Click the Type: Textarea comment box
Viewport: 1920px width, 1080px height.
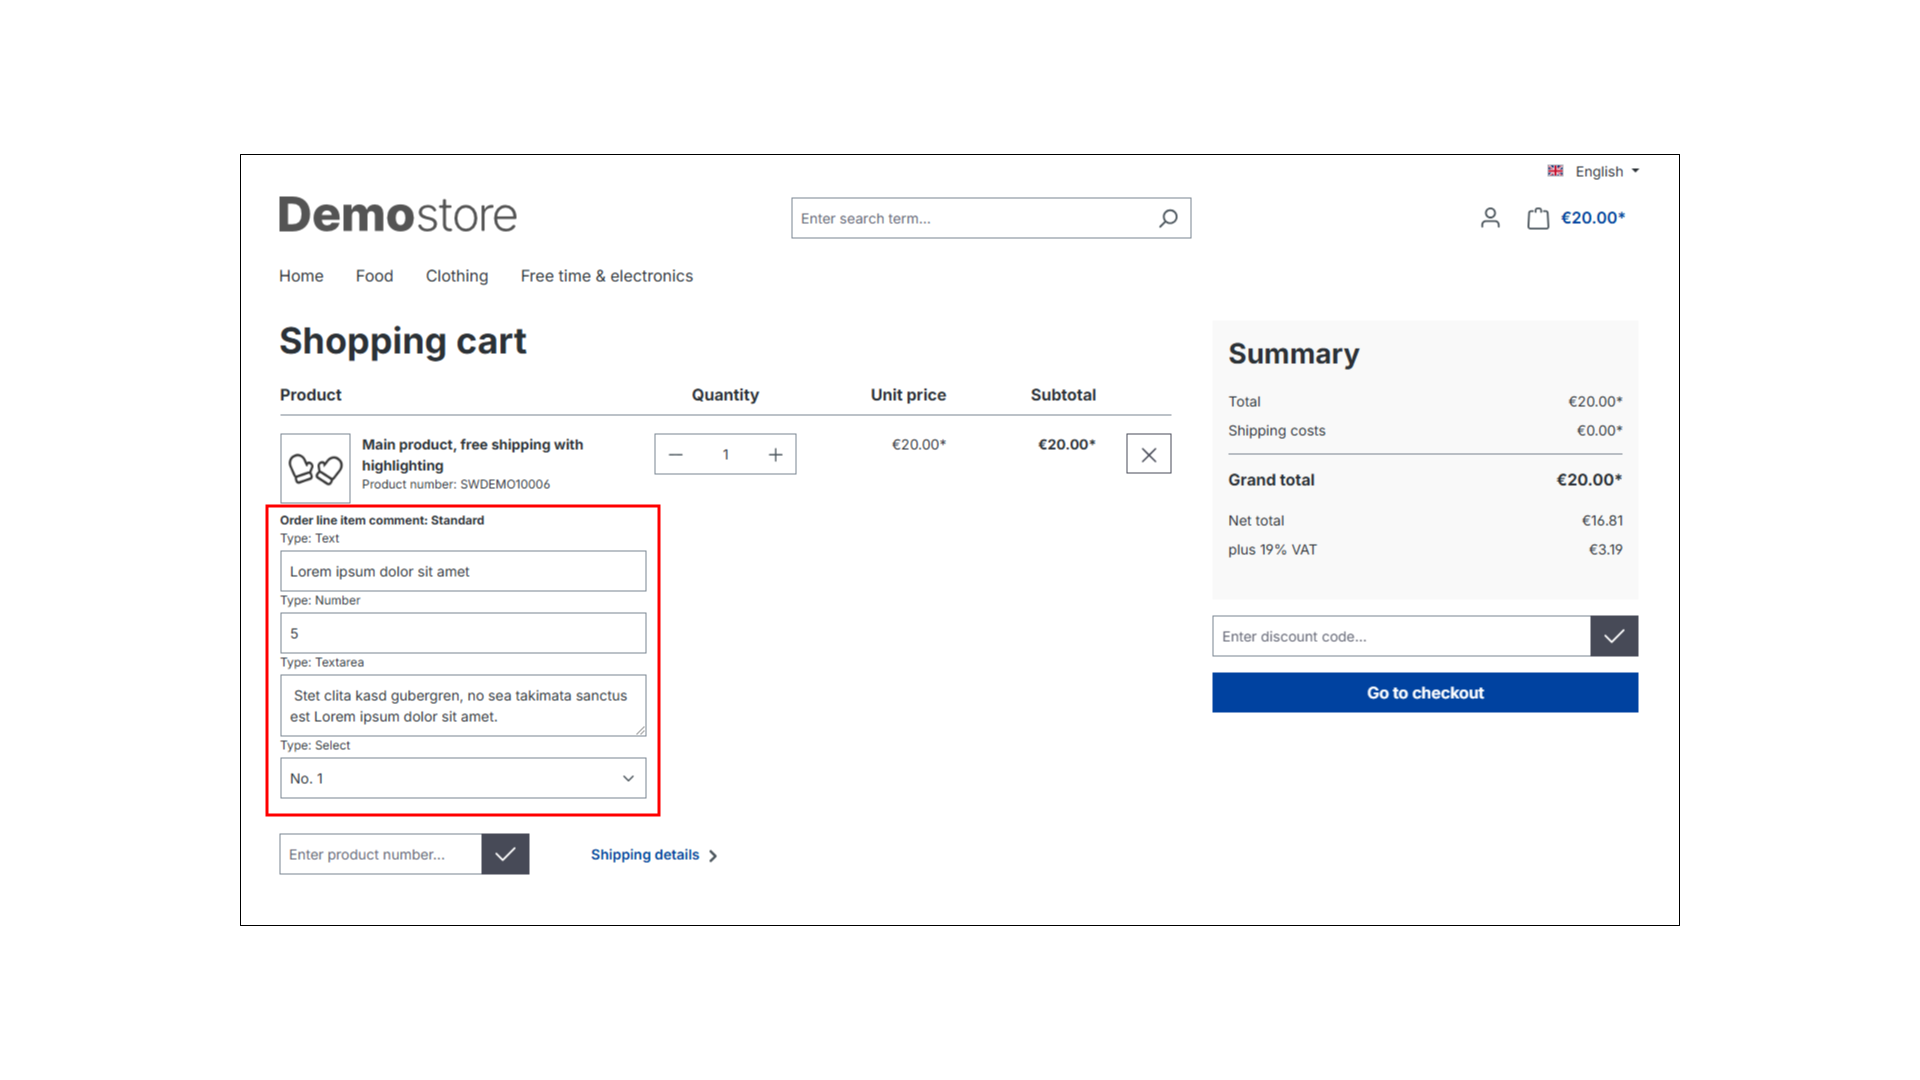(x=463, y=706)
